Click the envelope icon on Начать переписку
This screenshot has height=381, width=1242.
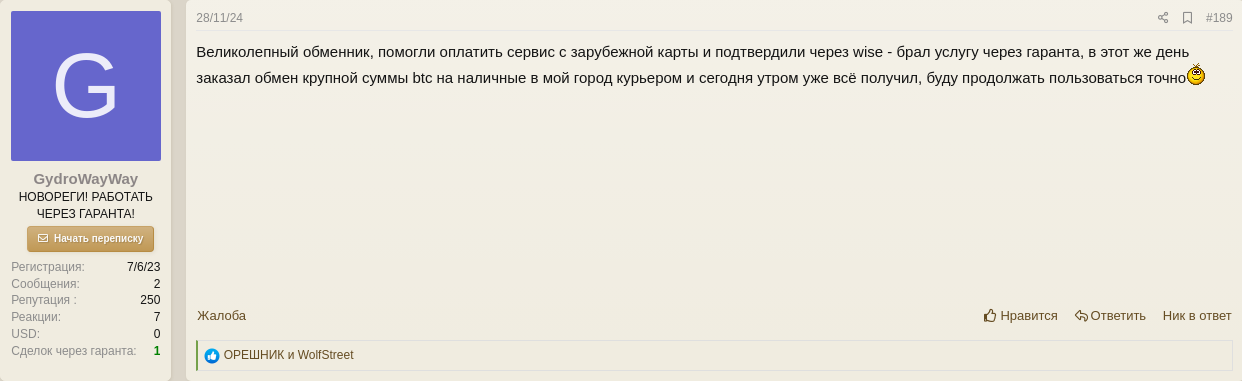point(43,239)
